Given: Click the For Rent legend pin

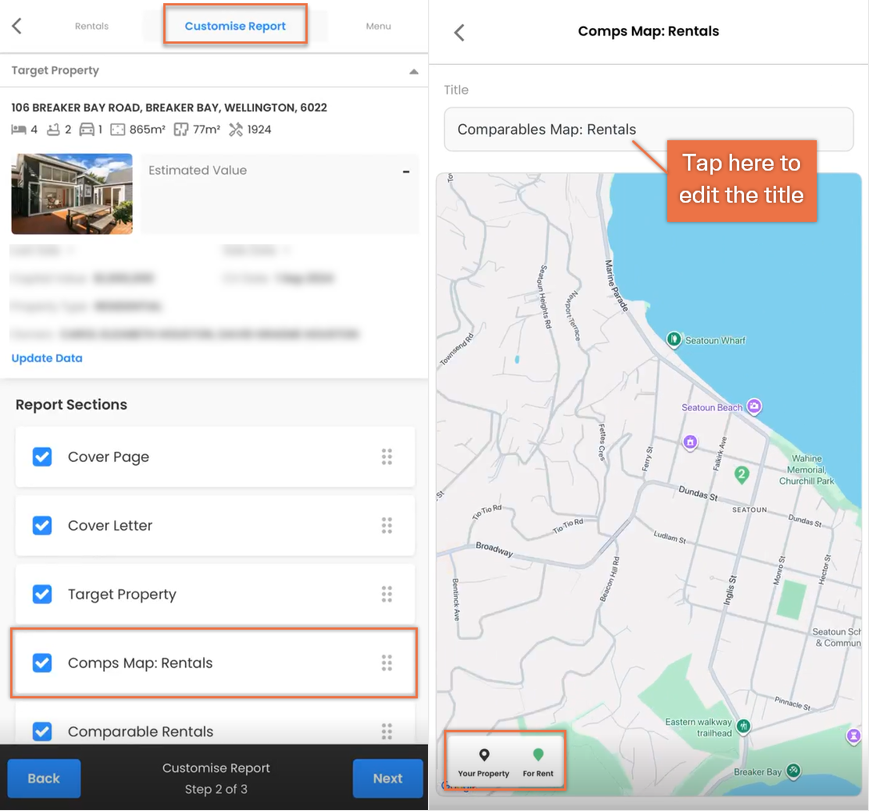Looking at the screenshot, I should [x=538, y=754].
